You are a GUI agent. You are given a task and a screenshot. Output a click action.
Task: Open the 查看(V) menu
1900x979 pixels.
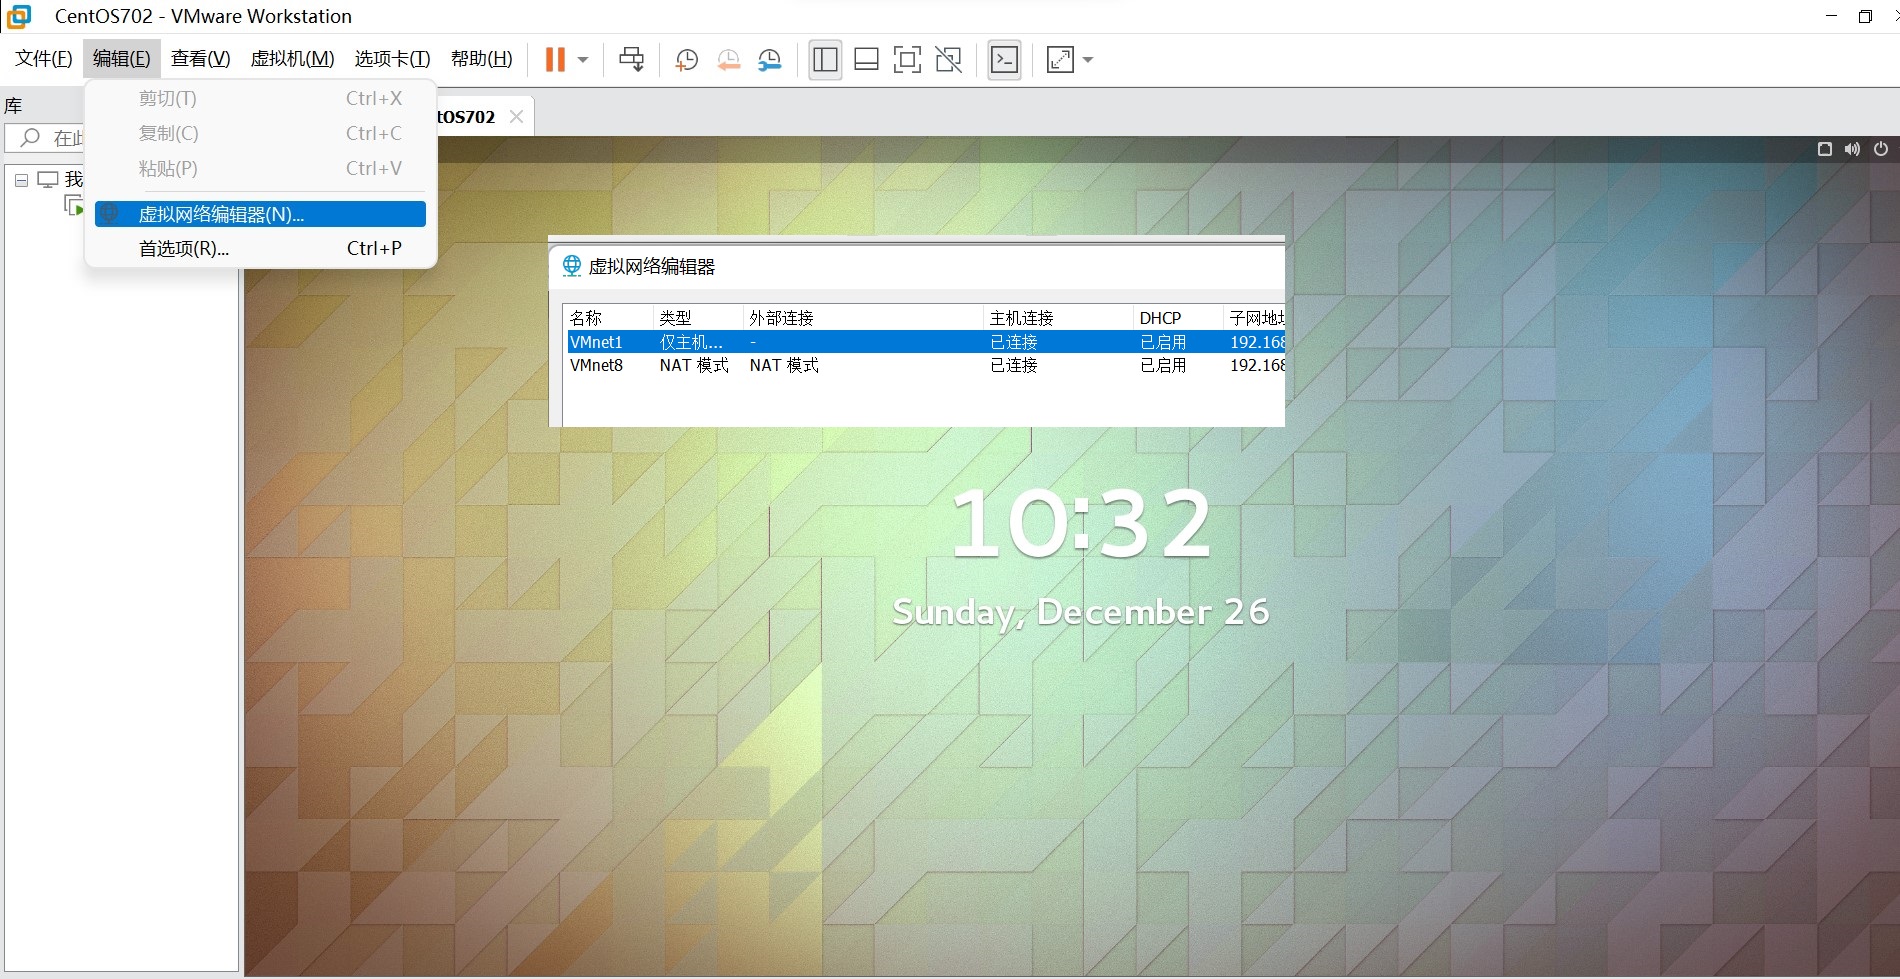pyautogui.click(x=200, y=59)
